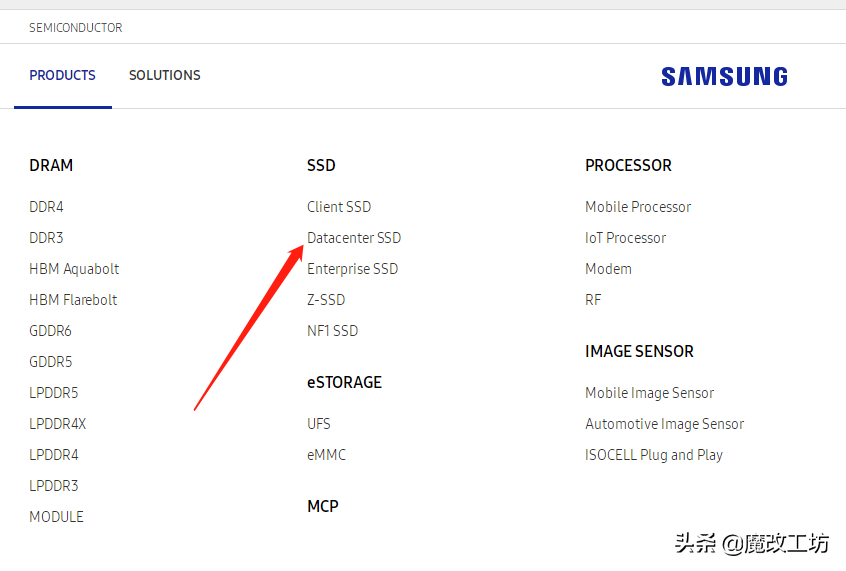Select Client SSD under SSD
This screenshot has width=846, height=571.
pos(339,207)
